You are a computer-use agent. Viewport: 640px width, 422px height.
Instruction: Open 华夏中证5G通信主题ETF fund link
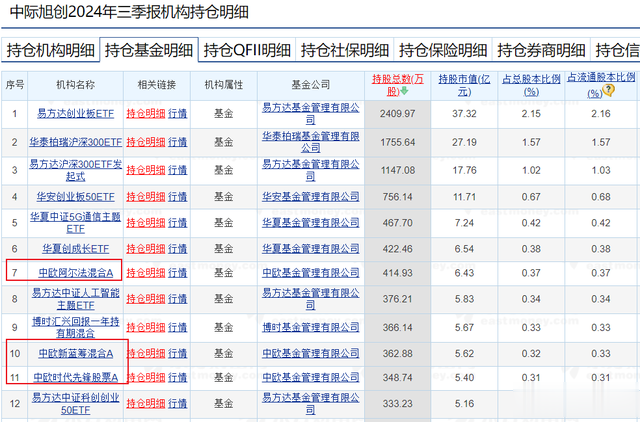point(76,223)
